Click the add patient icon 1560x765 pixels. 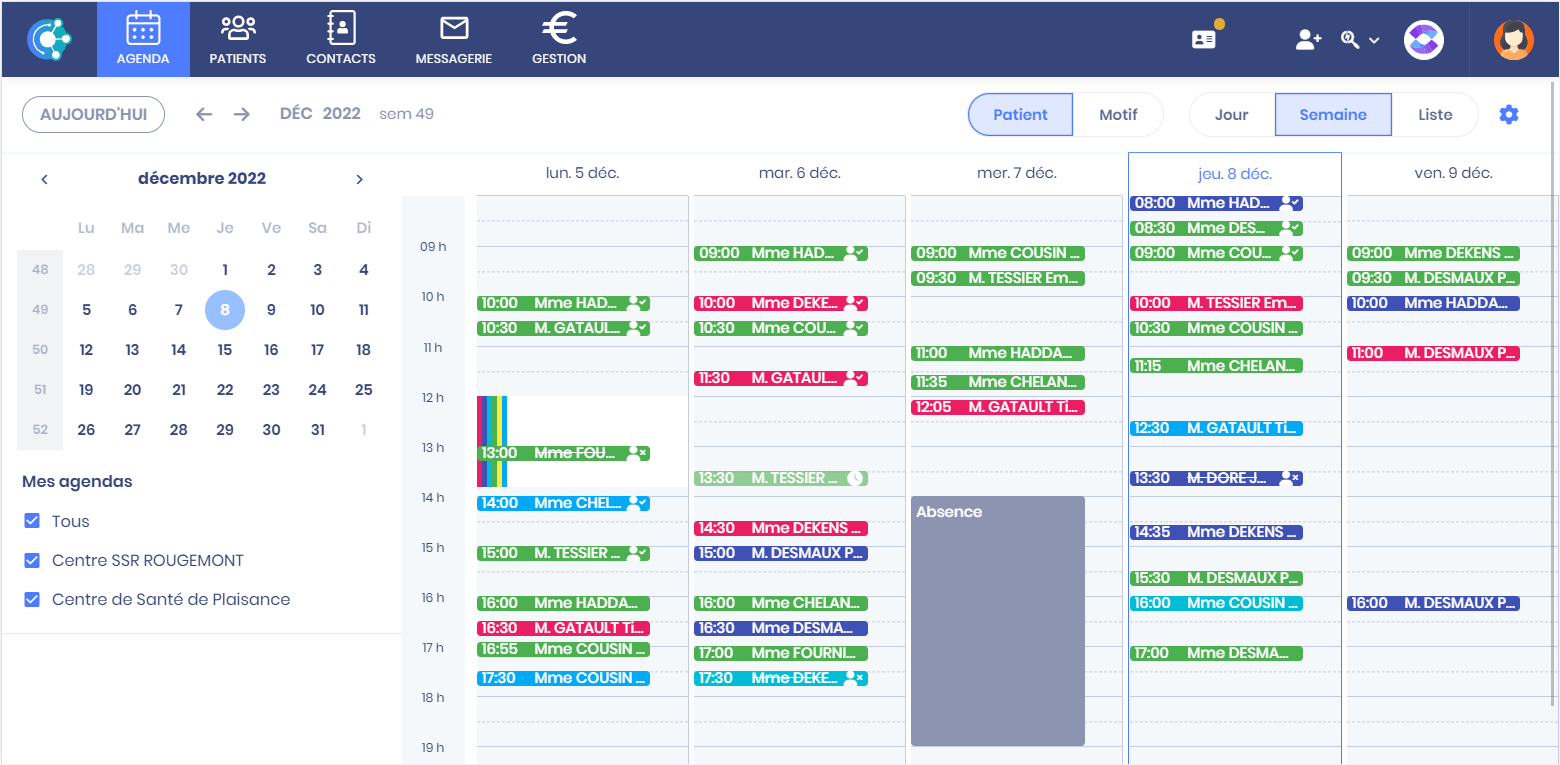pyautogui.click(x=1308, y=39)
